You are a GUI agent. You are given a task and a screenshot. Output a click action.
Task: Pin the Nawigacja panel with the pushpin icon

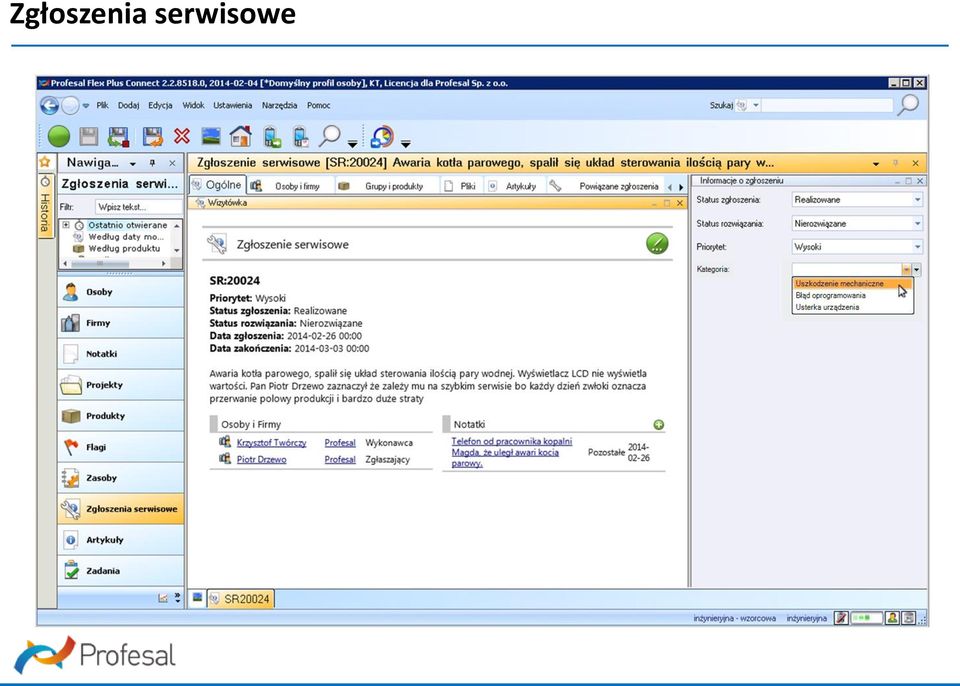tap(152, 163)
